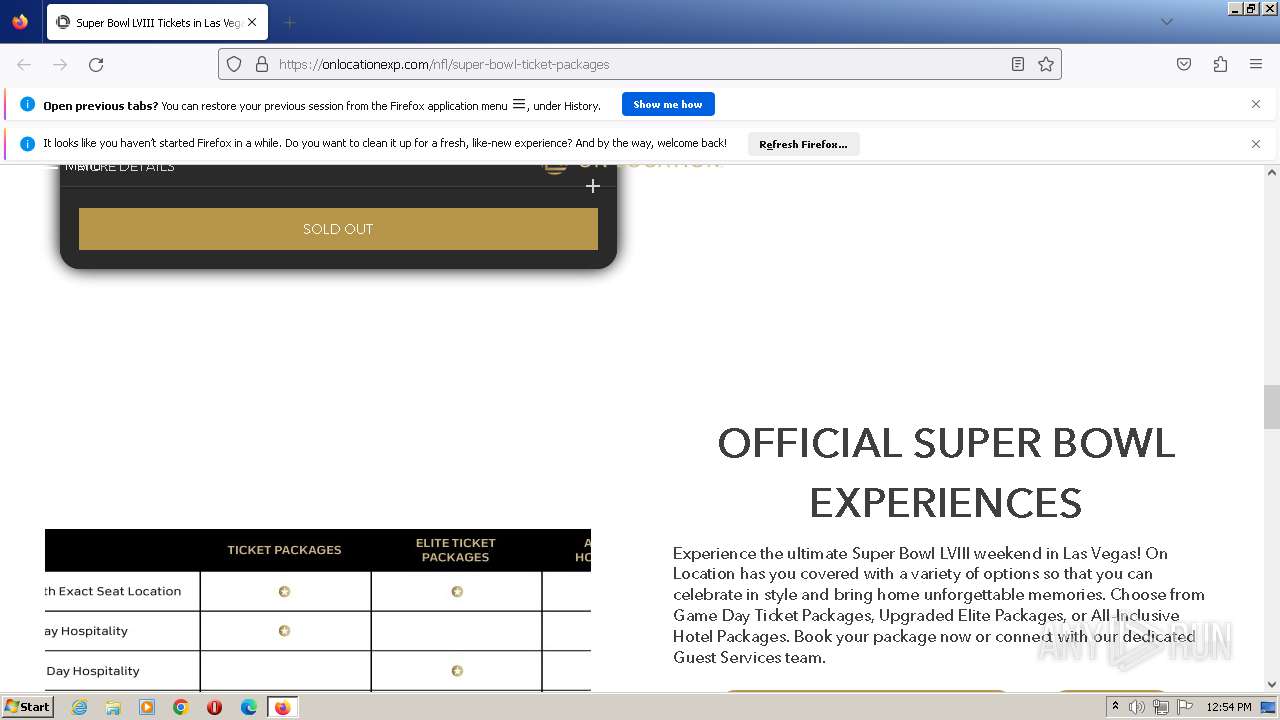Click the Show me how button
Screen dimensions: 1280x720
pos(668,104)
